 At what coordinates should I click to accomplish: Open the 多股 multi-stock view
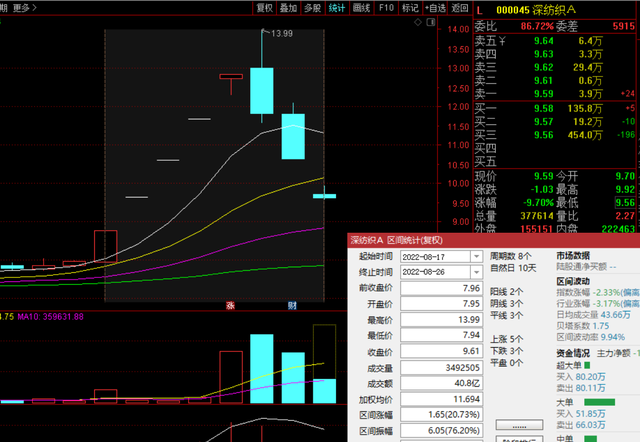312,7
